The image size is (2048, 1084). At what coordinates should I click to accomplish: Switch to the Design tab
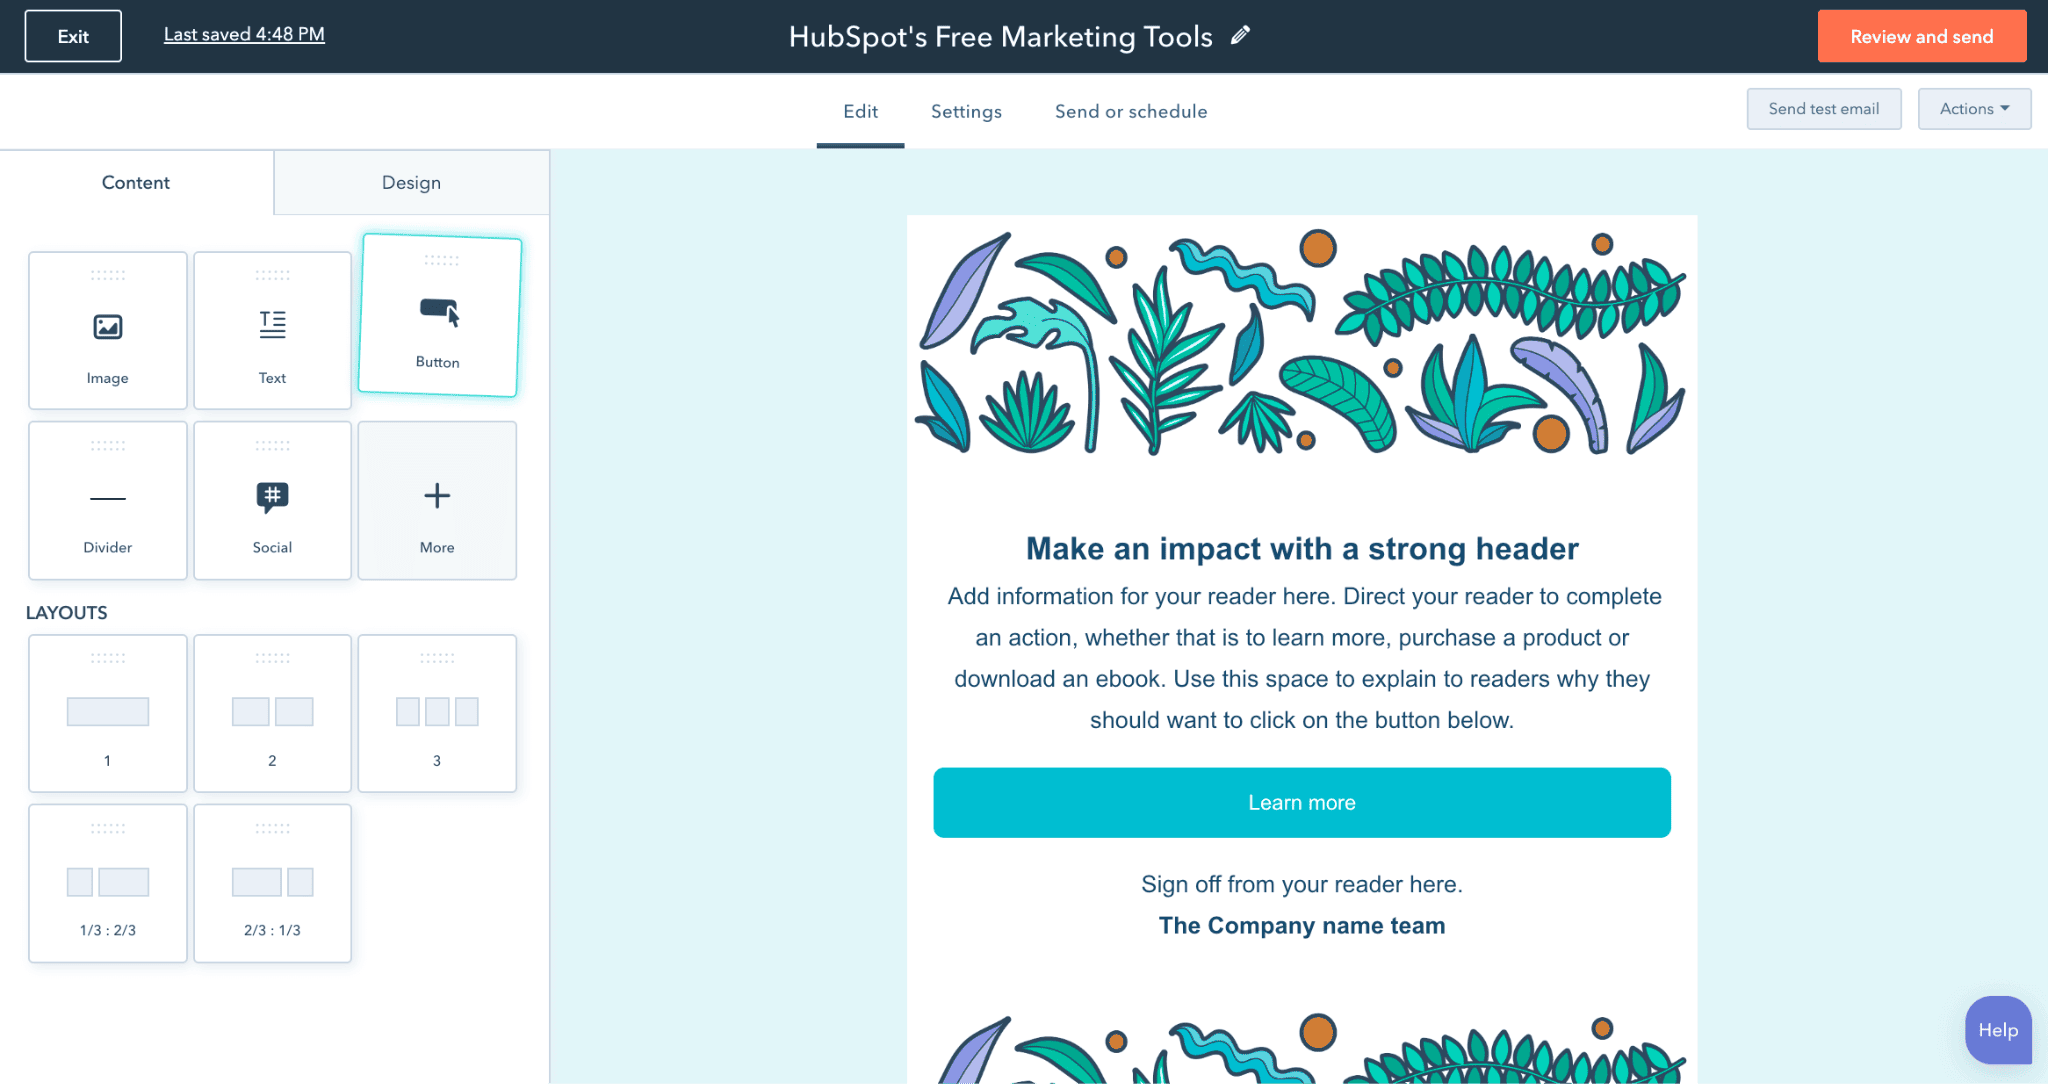tap(410, 182)
